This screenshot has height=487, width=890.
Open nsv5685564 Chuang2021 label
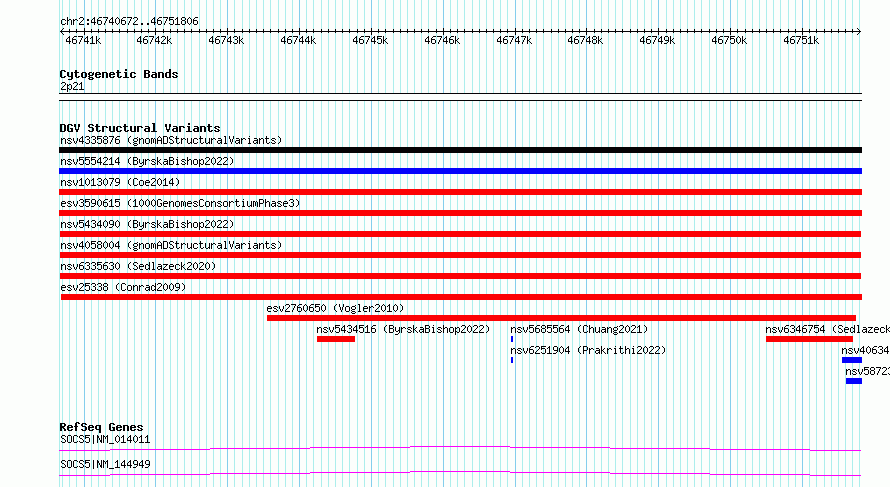[x=579, y=329]
